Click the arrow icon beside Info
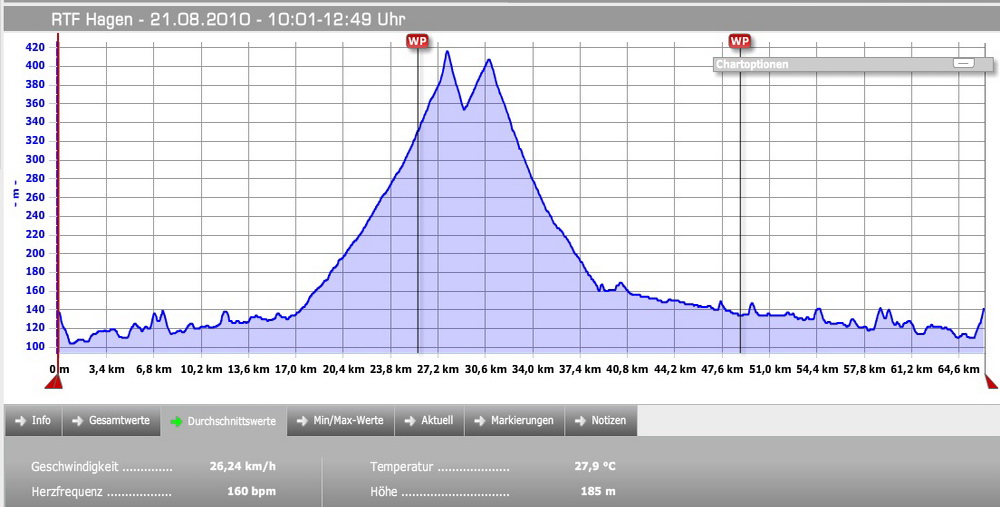The image size is (1000, 507). pyautogui.click(x=20, y=421)
